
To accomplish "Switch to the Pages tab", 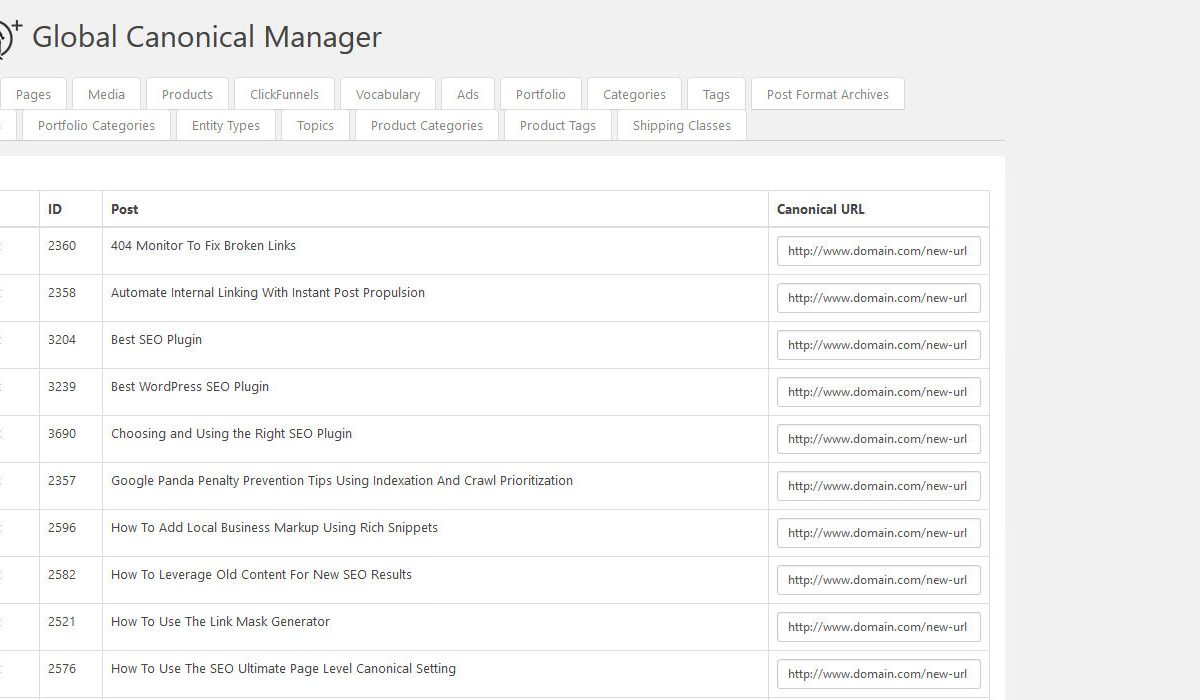I will point(33,94).
